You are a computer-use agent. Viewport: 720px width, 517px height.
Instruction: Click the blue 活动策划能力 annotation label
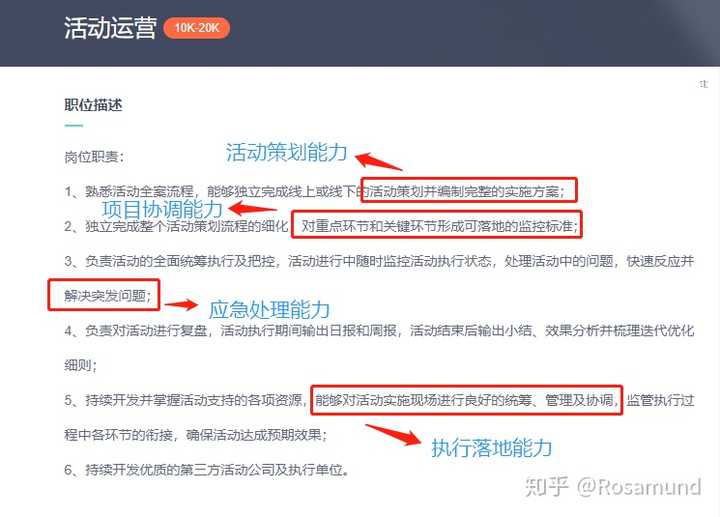[x=286, y=152]
